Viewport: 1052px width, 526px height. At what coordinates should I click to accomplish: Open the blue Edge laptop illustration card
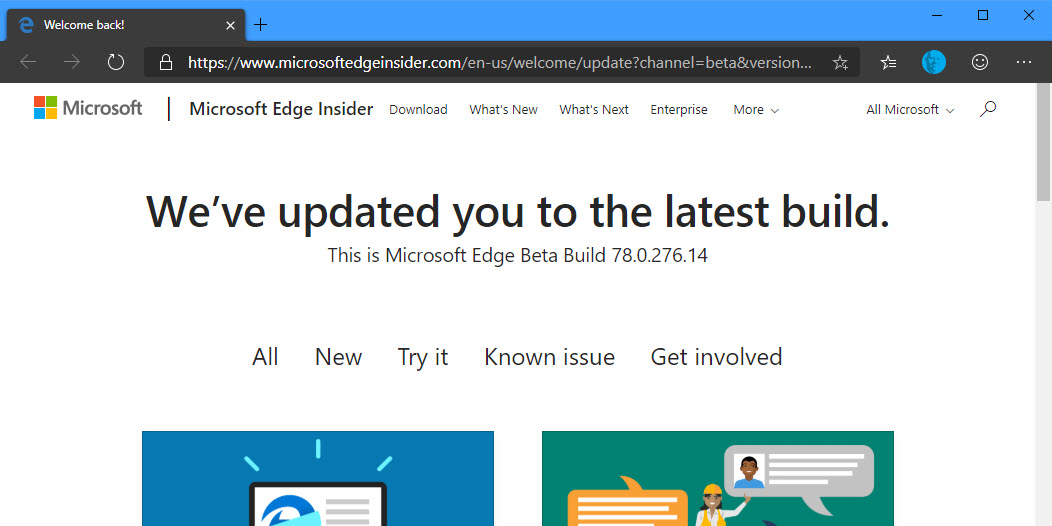318,478
